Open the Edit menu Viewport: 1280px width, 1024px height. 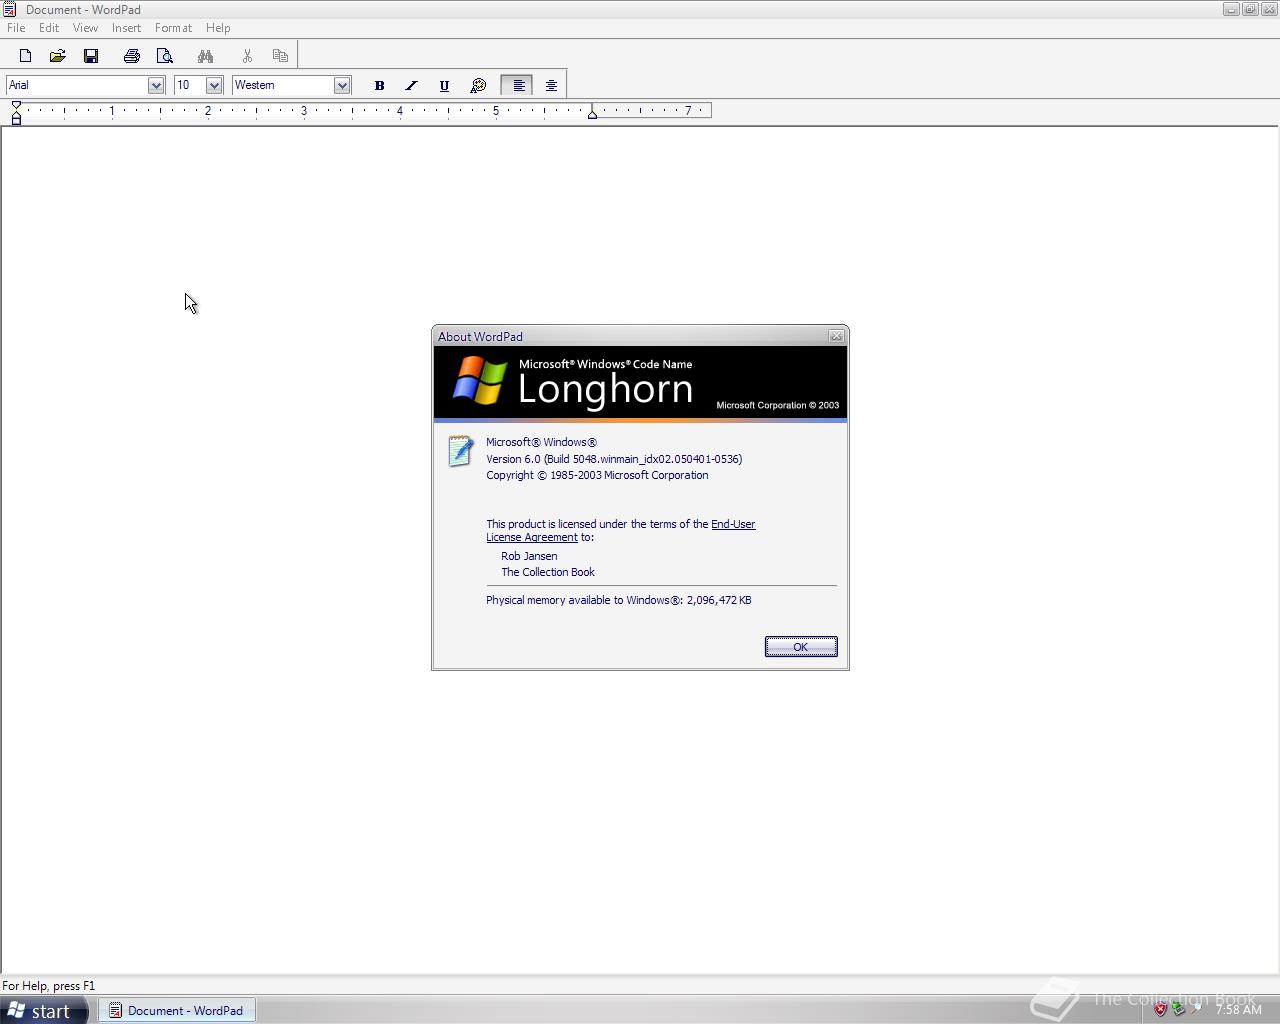coord(49,28)
